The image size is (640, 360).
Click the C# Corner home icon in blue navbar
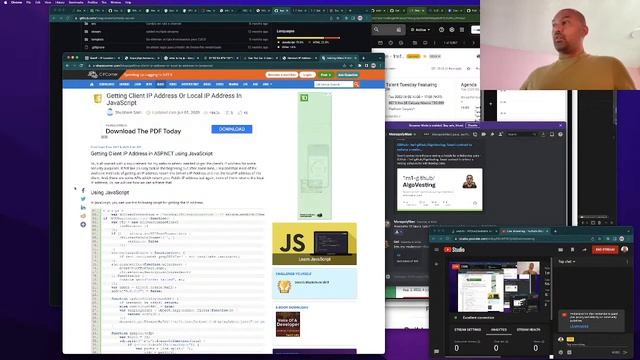point(91,84)
